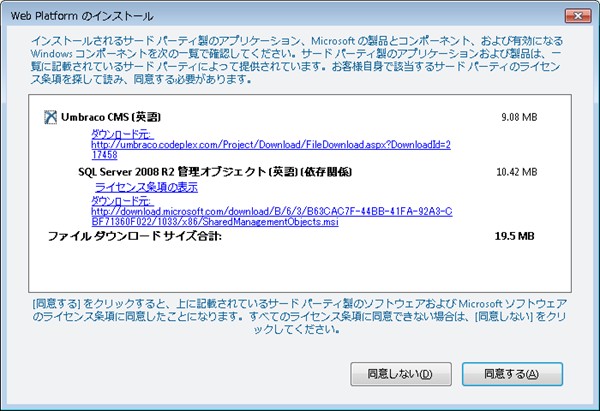The width and height of the screenshot is (600, 411).
Task: Click the 9.08 MB size value
Action: point(519,117)
